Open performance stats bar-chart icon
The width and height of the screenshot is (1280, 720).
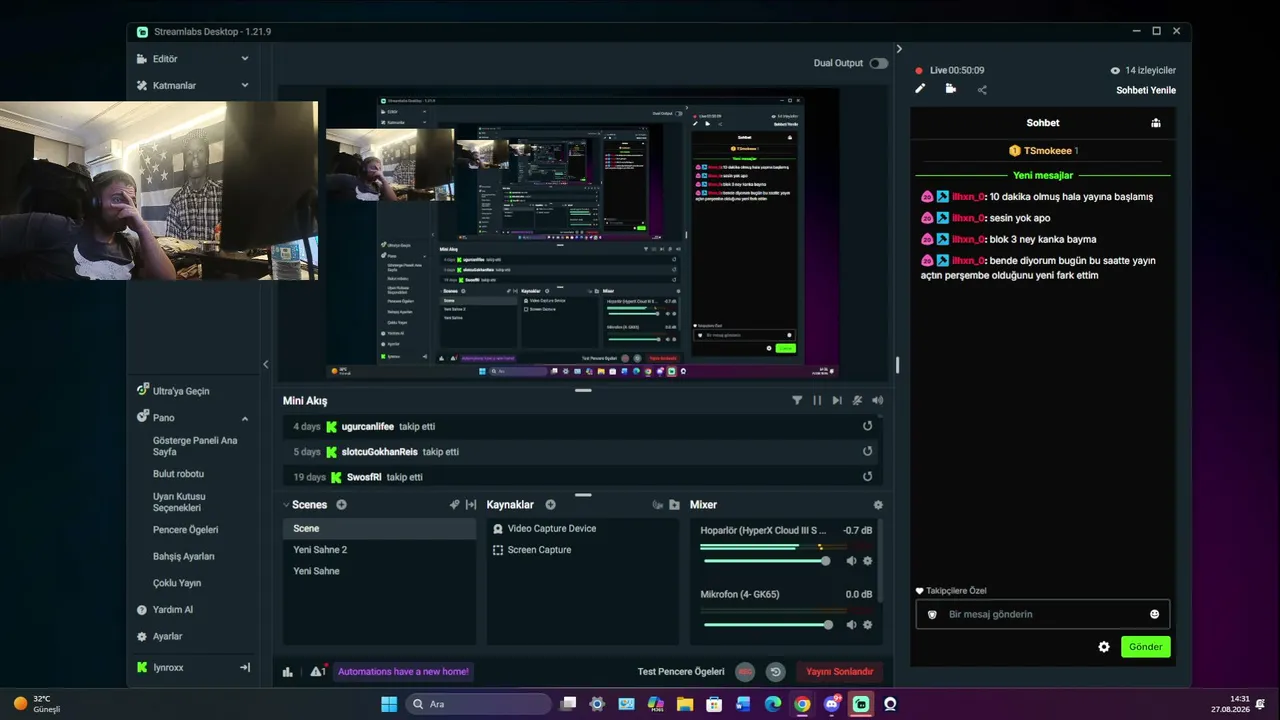point(288,672)
